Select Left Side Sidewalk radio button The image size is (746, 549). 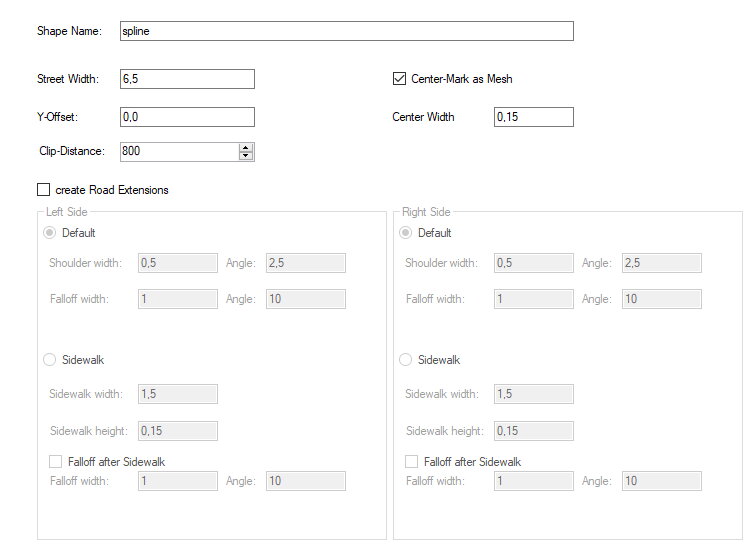pyautogui.click(x=49, y=360)
